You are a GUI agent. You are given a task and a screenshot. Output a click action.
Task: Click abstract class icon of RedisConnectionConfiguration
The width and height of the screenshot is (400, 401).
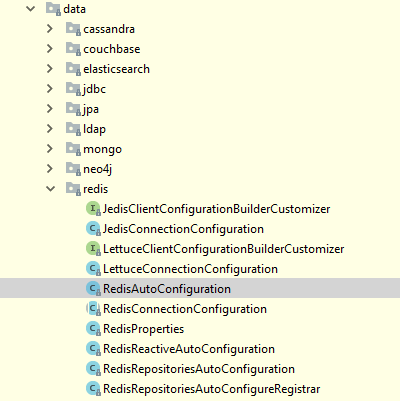pyautogui.click(x=93, y=309)
